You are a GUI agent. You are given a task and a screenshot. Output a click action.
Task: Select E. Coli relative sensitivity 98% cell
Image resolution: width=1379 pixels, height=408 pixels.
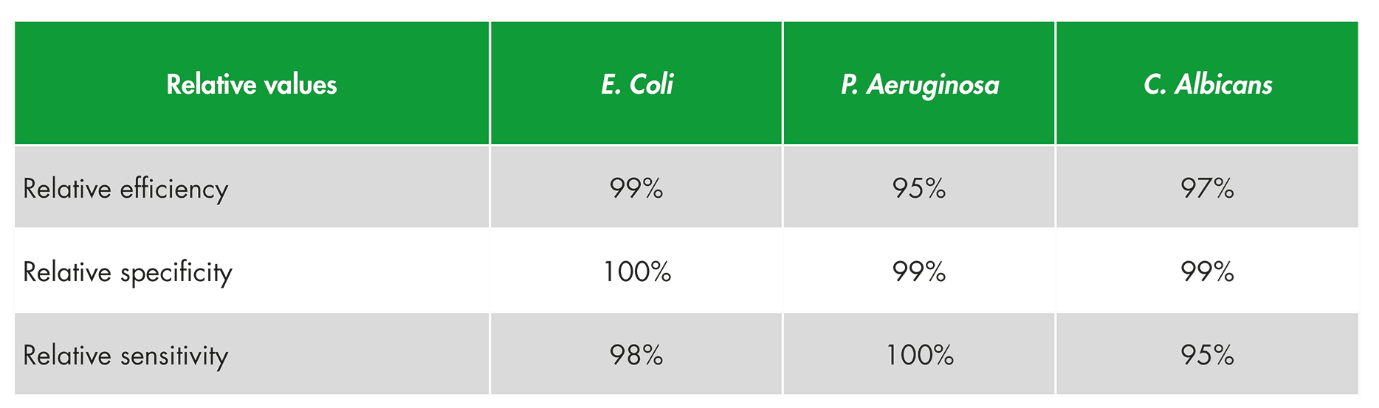point(636,356)
